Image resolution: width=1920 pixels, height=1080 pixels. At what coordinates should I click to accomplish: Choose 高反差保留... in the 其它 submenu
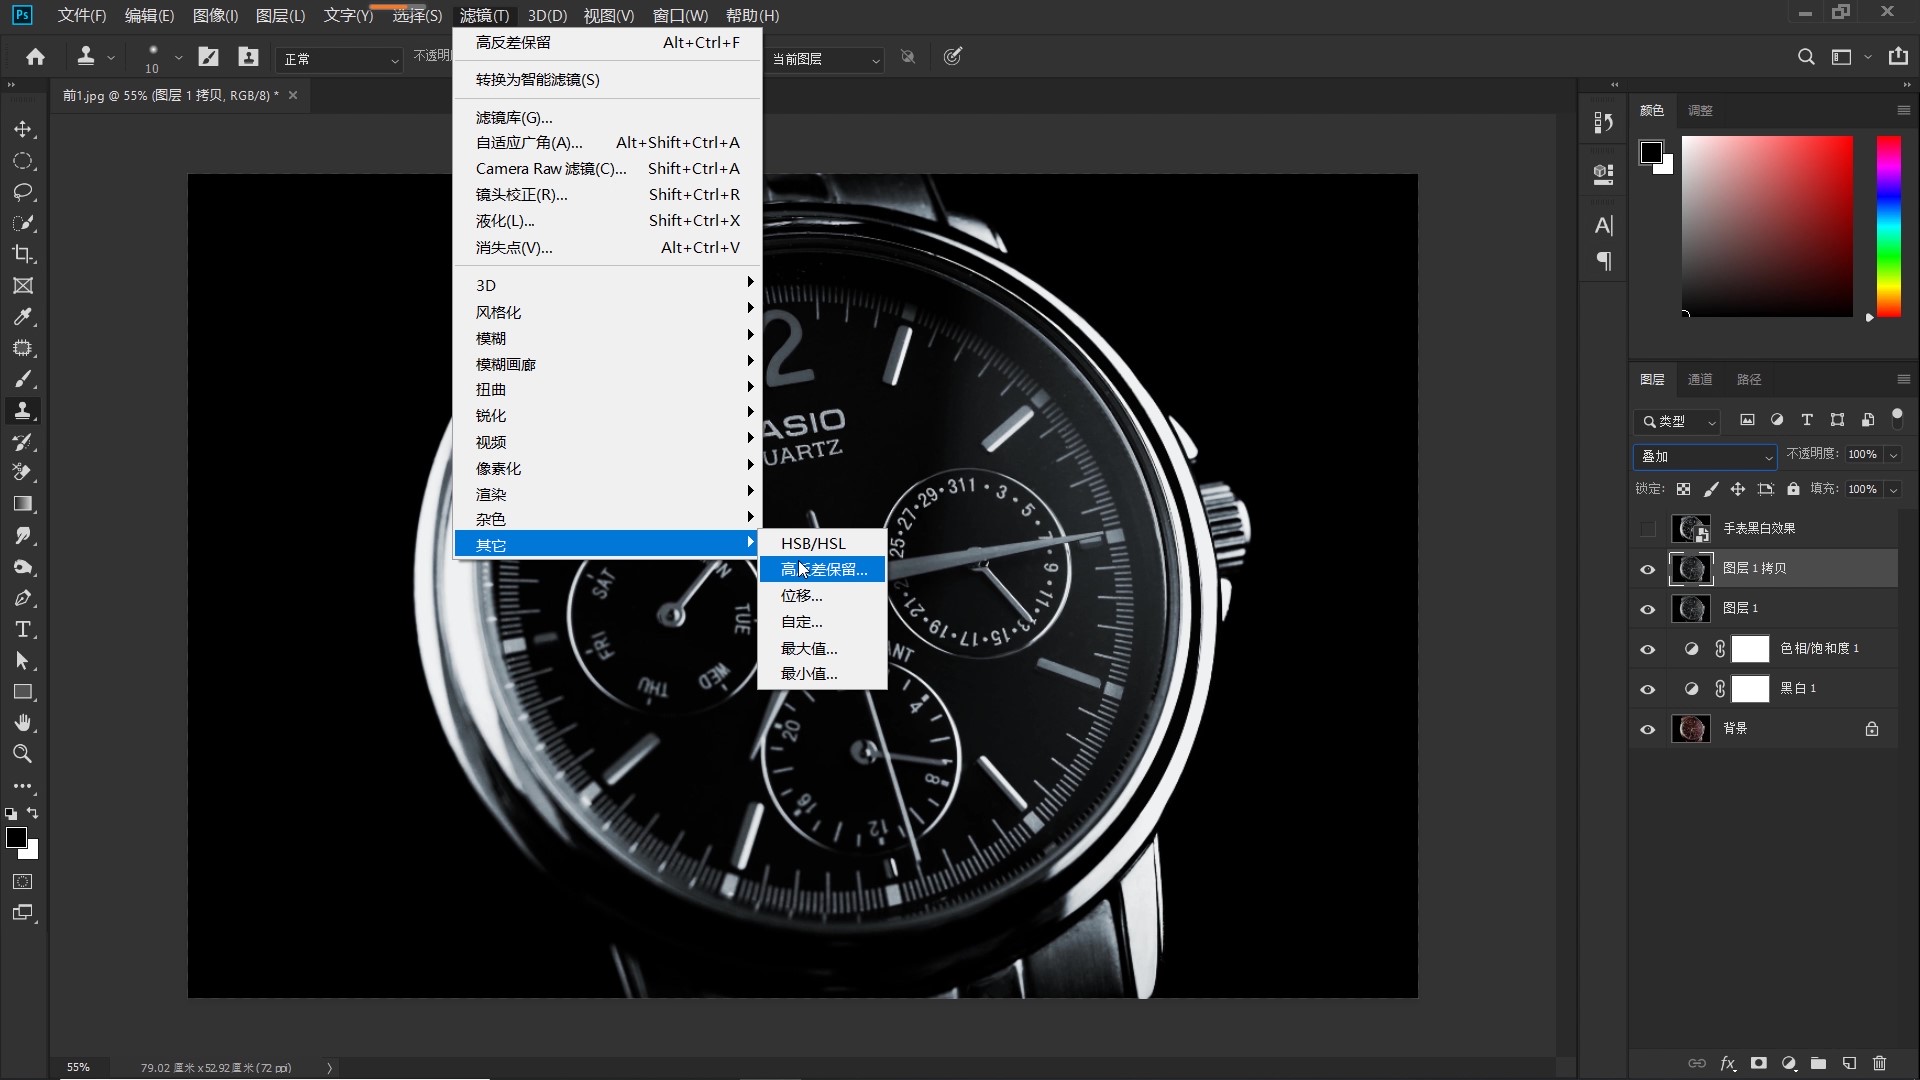[823, 569]
